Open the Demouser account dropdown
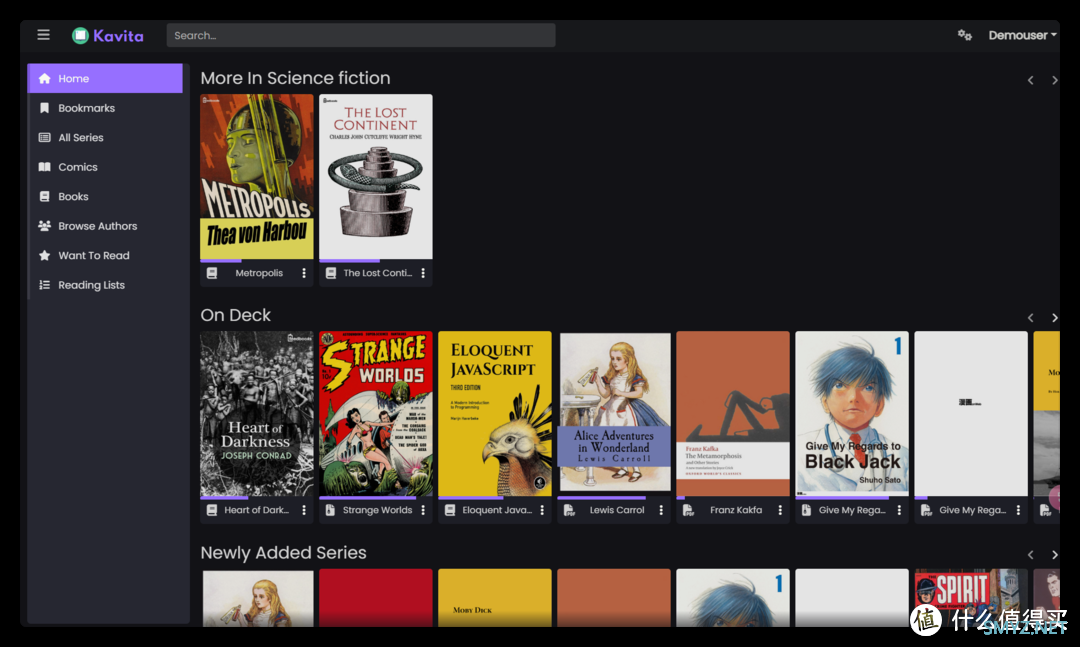1080x647 pixels. click(x=1022, y=35)
